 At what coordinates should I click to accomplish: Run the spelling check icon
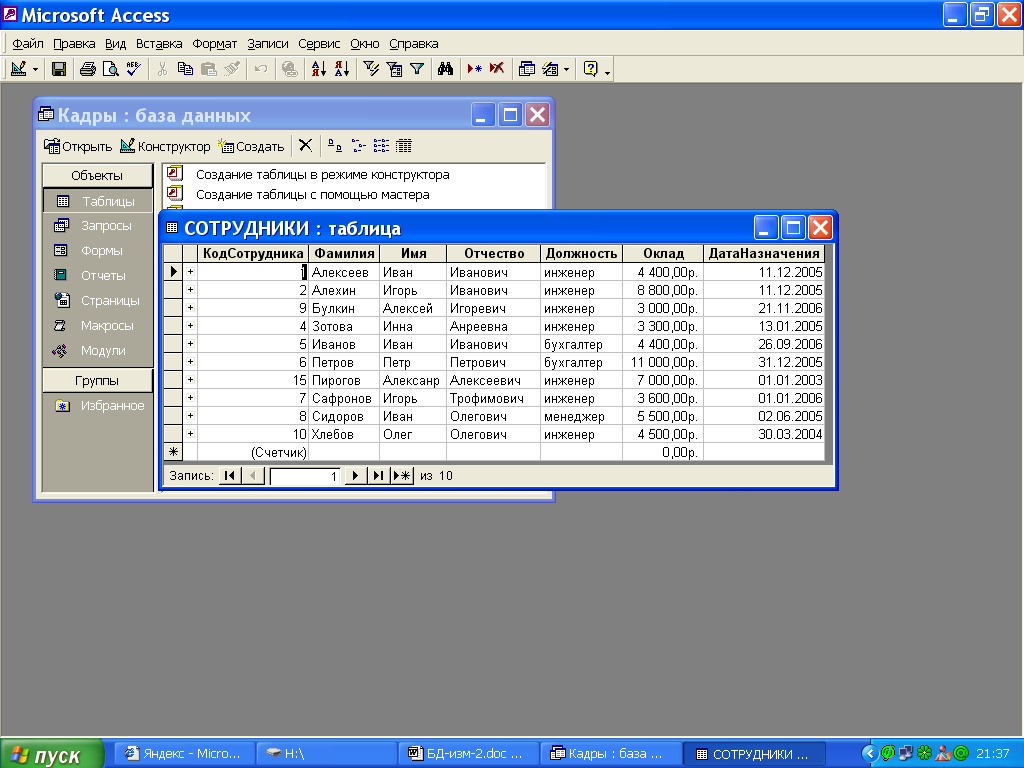(134, 69)
